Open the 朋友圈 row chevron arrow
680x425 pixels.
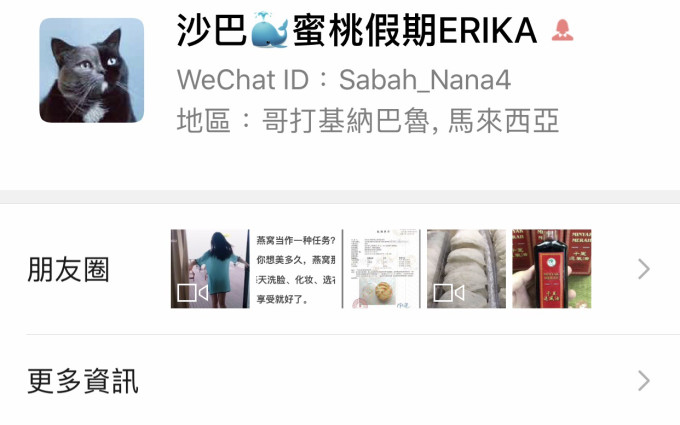coord(644,269)
